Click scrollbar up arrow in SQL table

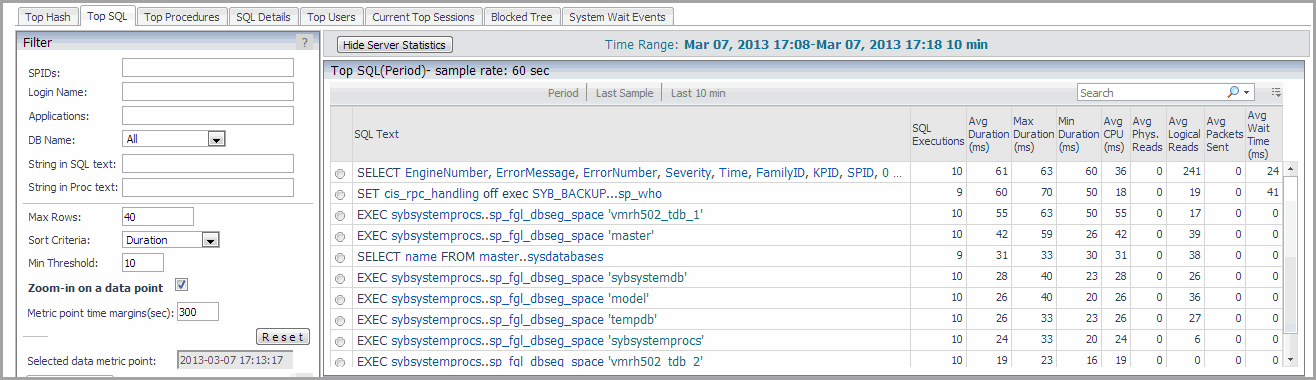pyautogui.click(x=1290, y=170)
